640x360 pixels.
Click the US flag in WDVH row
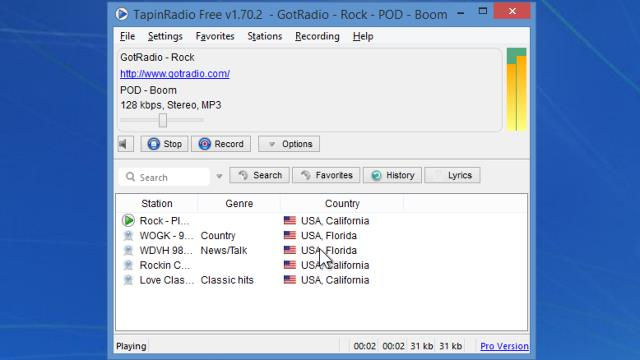290,250
